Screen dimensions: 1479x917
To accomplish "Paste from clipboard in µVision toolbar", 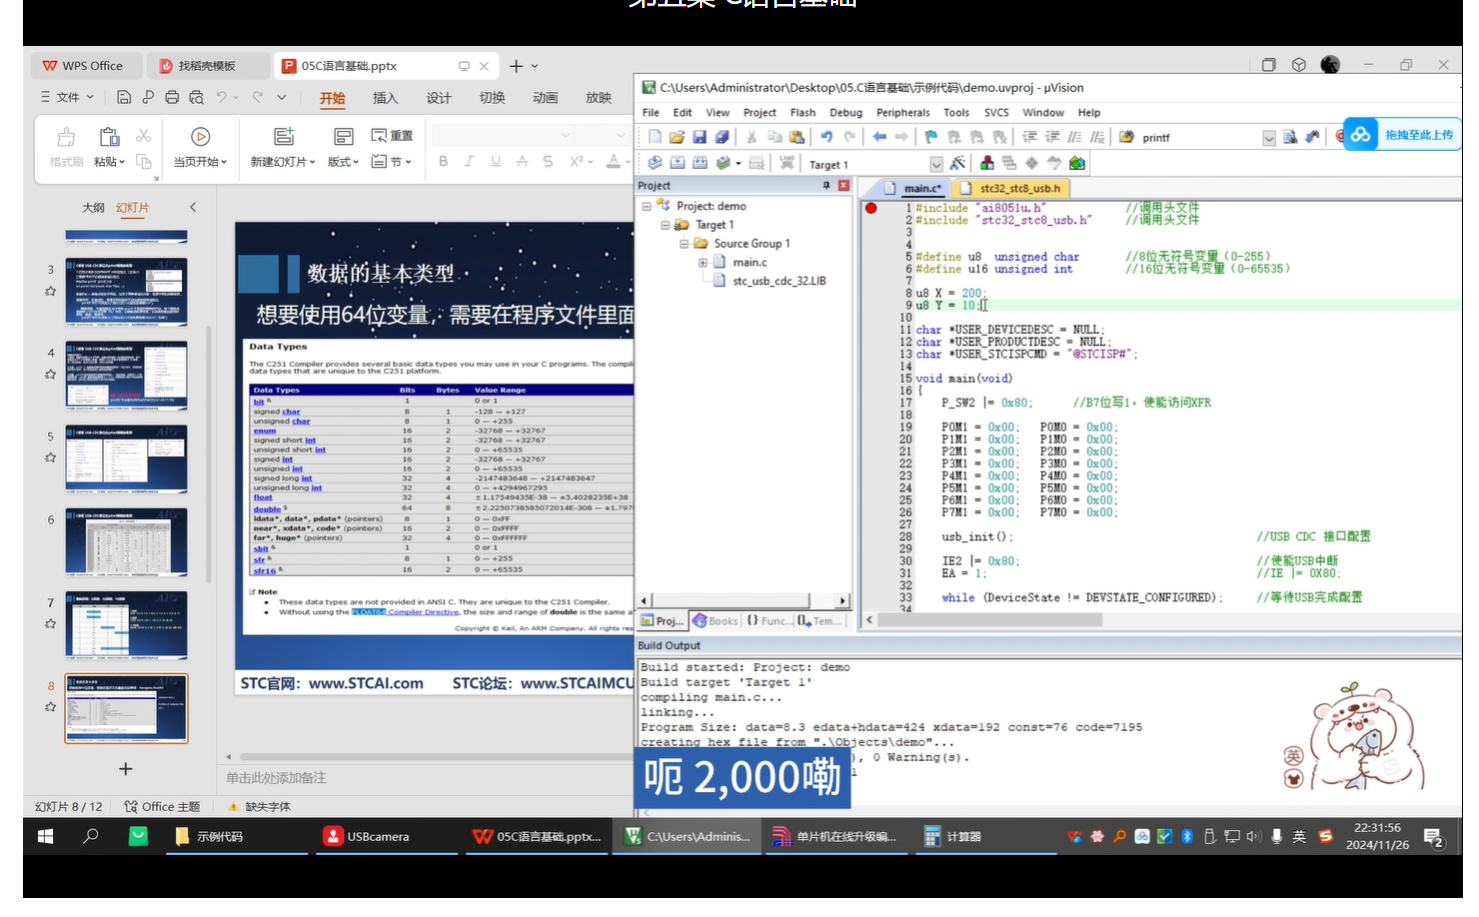I will point(797,137).
